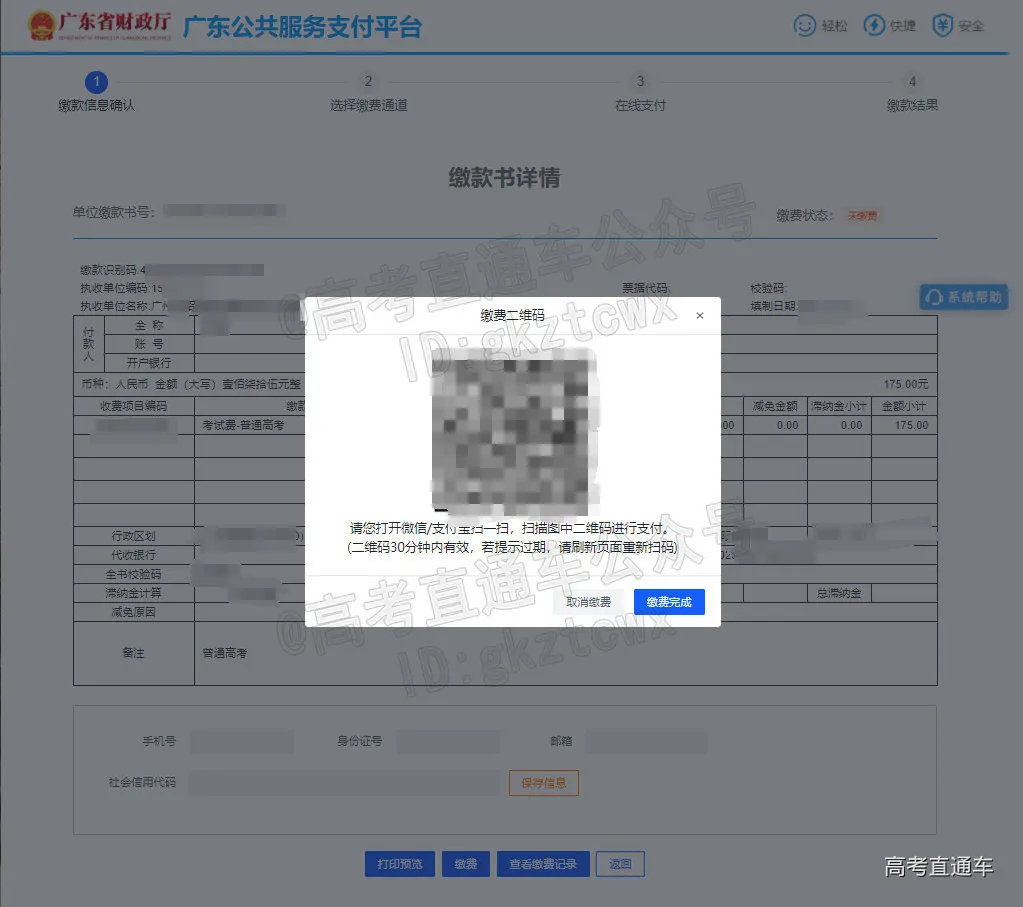Image resolution: width=1023 pixels, height=907 pixels.
Task: Select step circle 2 选择缴费通道
Action: click(368, 82)
